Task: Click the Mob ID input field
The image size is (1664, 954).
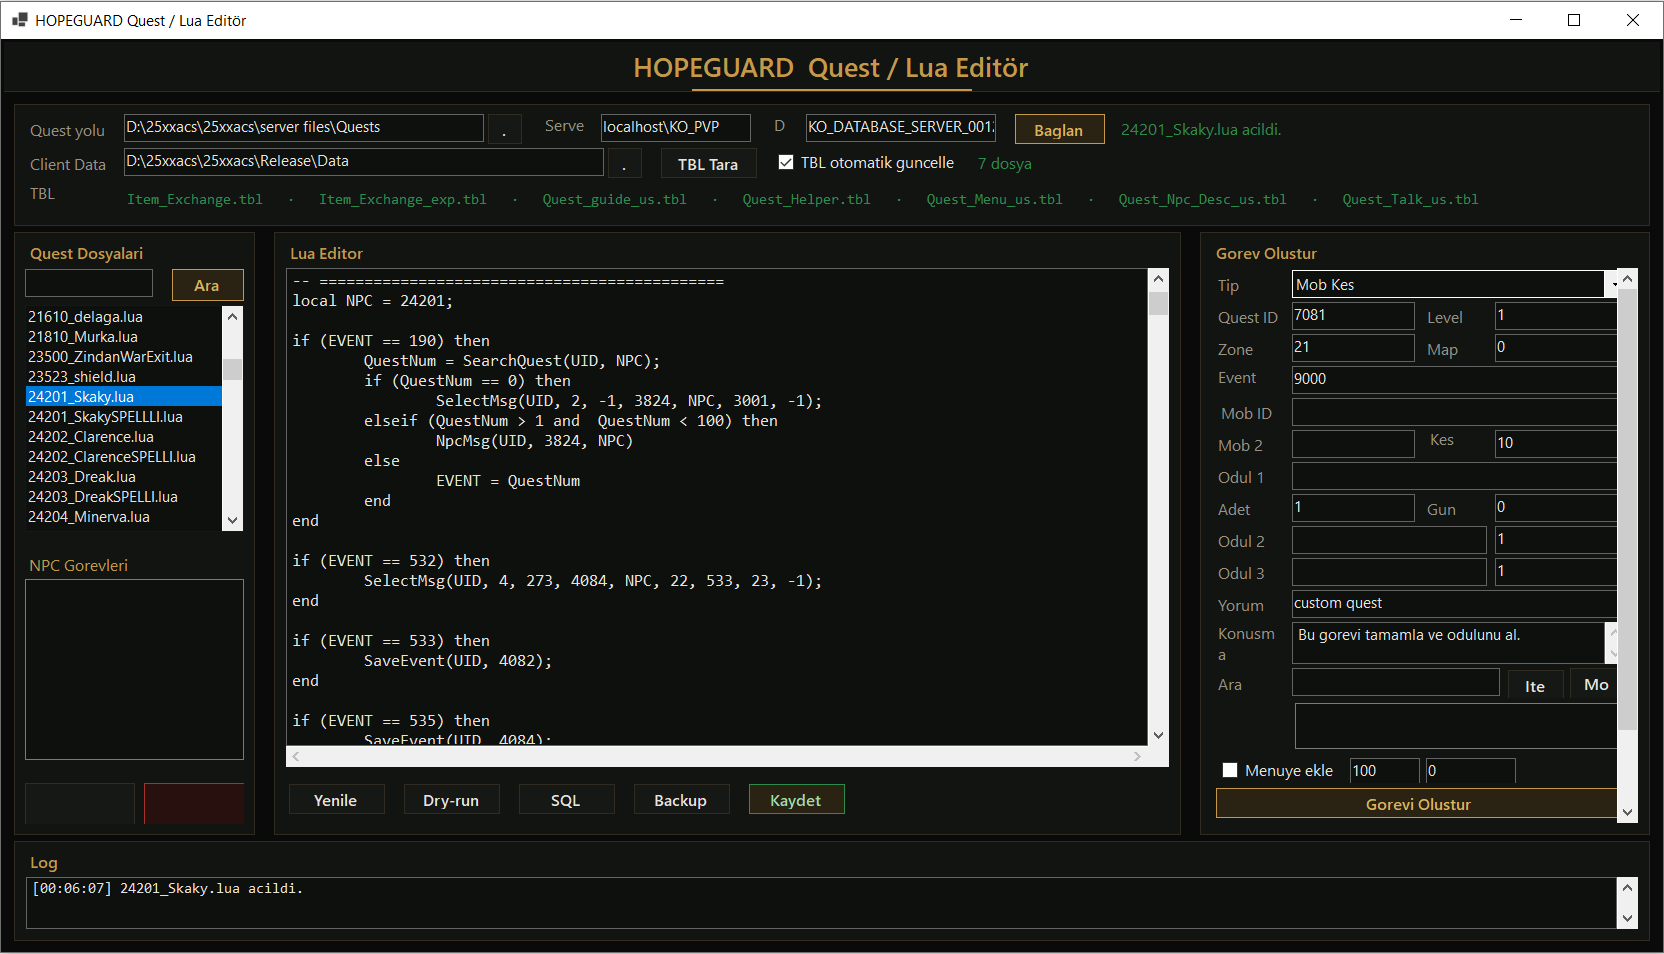Action: 1455,412
